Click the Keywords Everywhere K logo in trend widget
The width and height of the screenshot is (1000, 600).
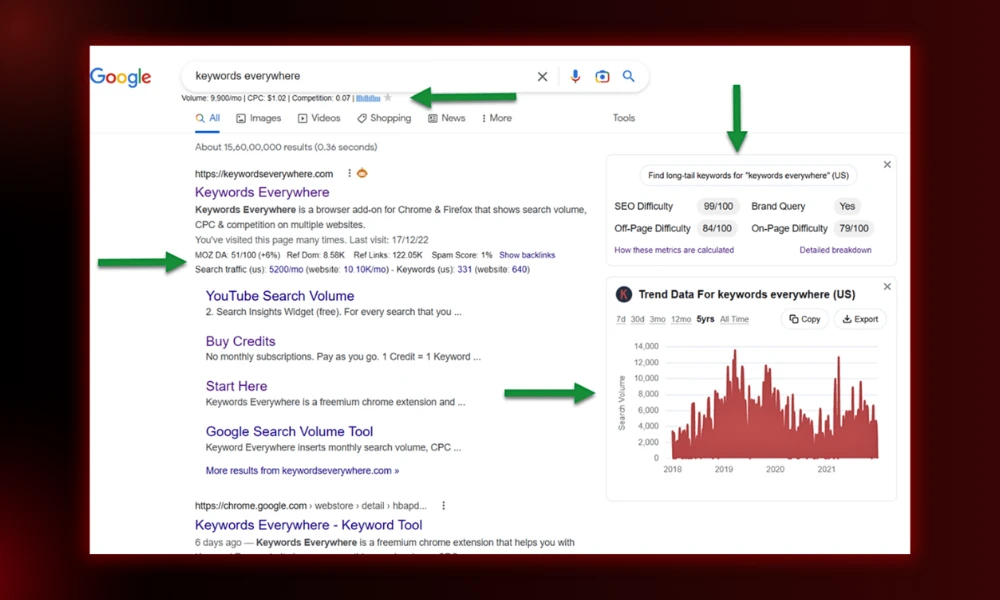click(624, 294)
